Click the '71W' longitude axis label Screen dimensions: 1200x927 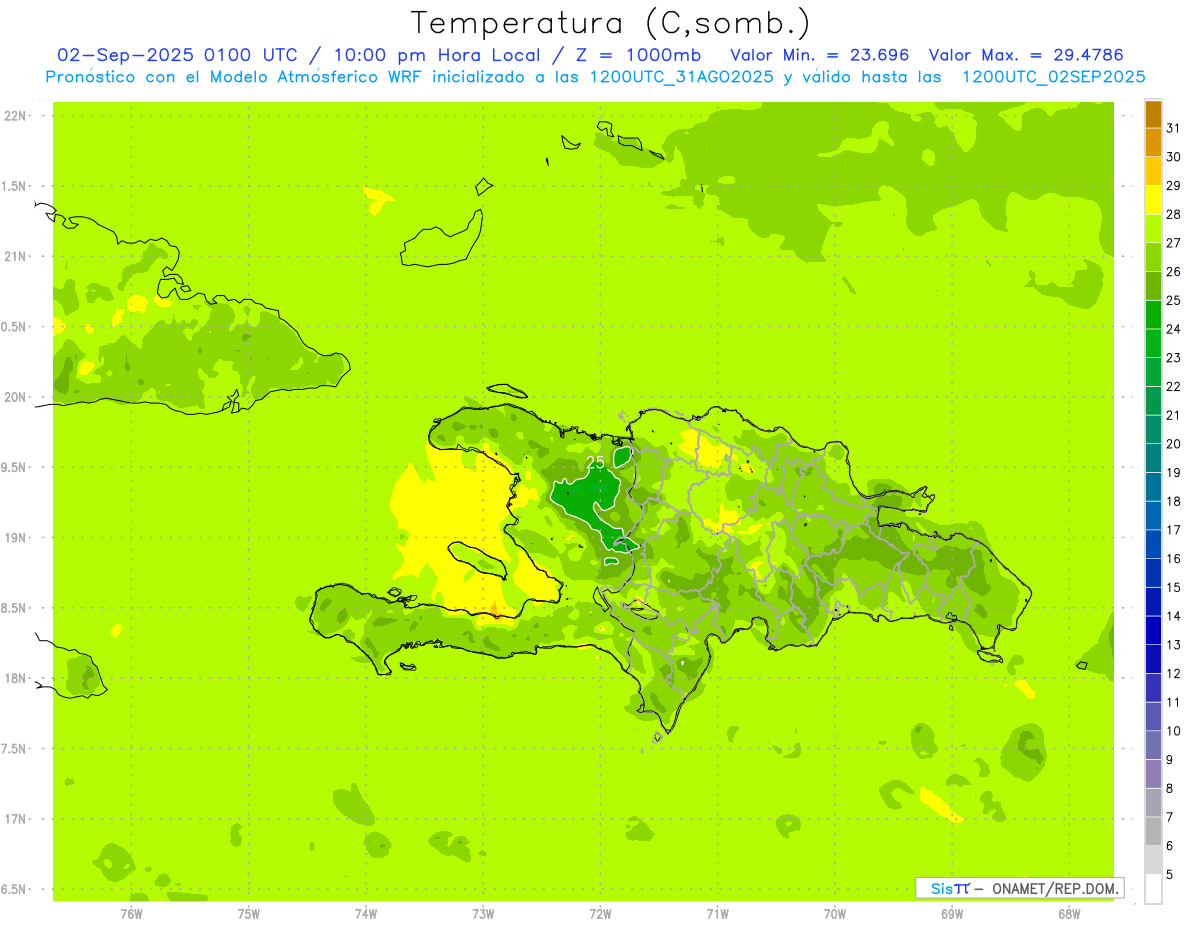pos(717,914)
